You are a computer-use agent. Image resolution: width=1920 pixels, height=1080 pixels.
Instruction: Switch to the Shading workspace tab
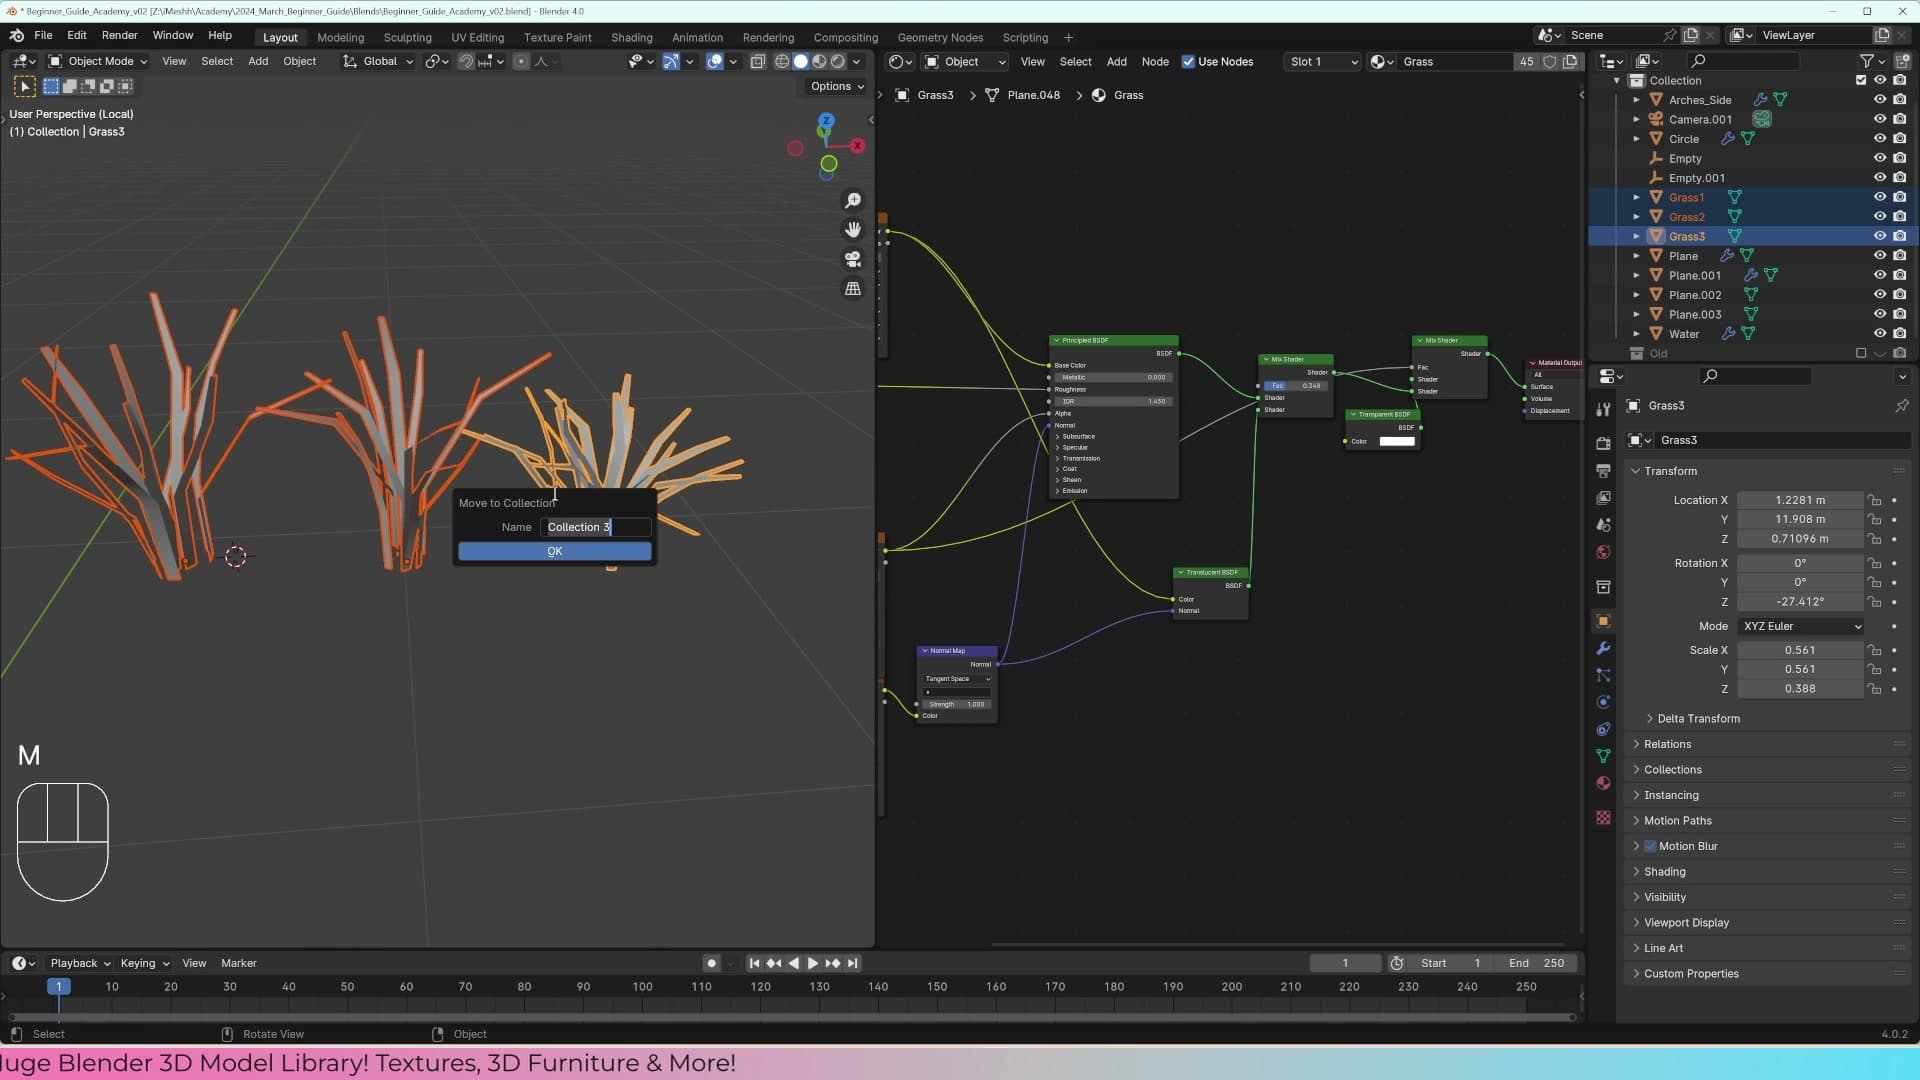coord(632,37)
